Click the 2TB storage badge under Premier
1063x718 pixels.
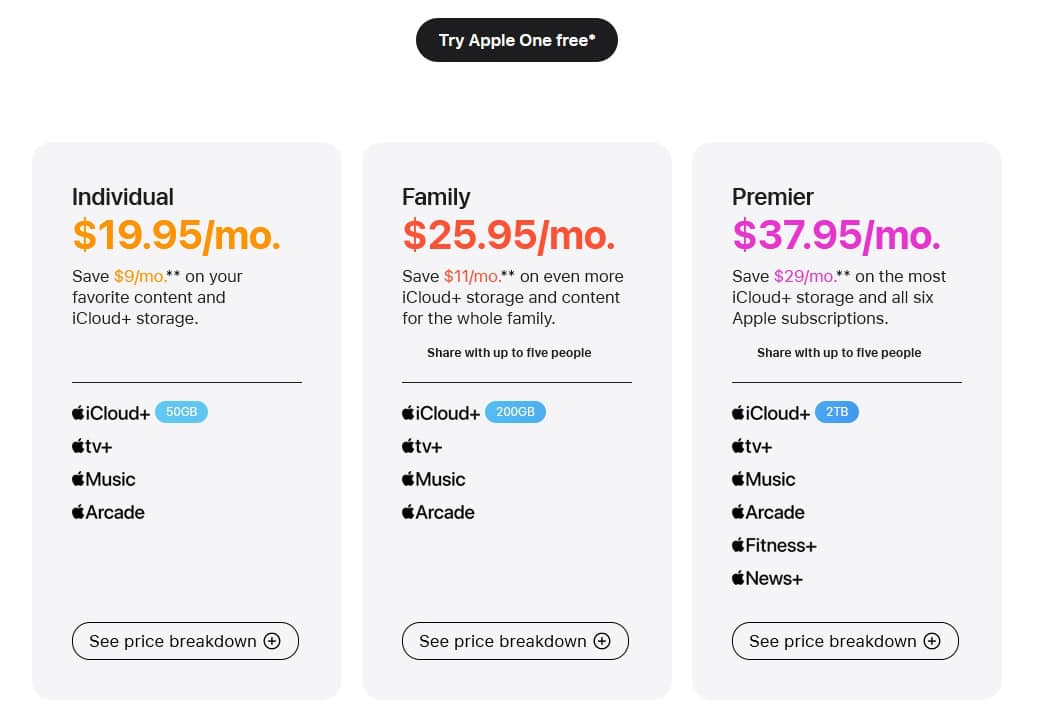(x=838, y=411)
